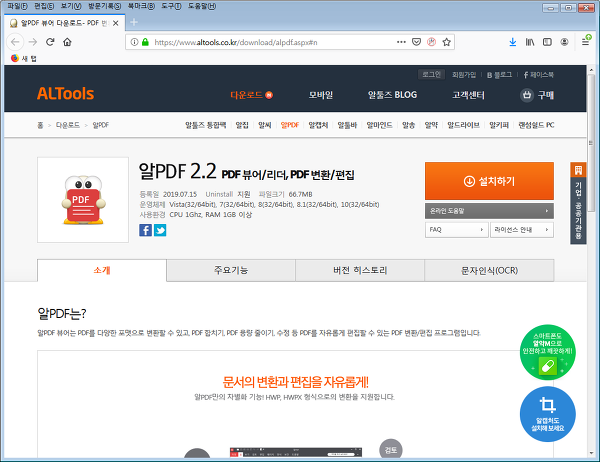Open the 블로그 header link
This screenshot has width=600, height=462.
point(499,75)
